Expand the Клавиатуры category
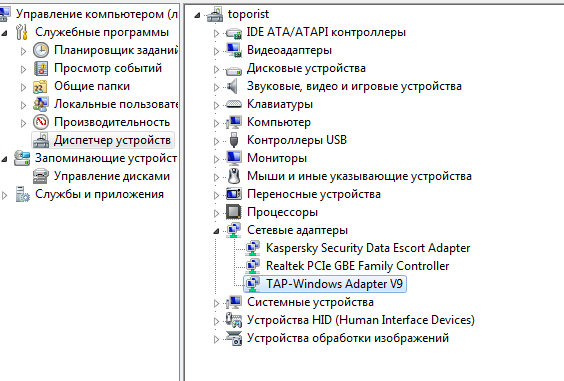The width and height of the screenshot is (564, 381). 216,105
